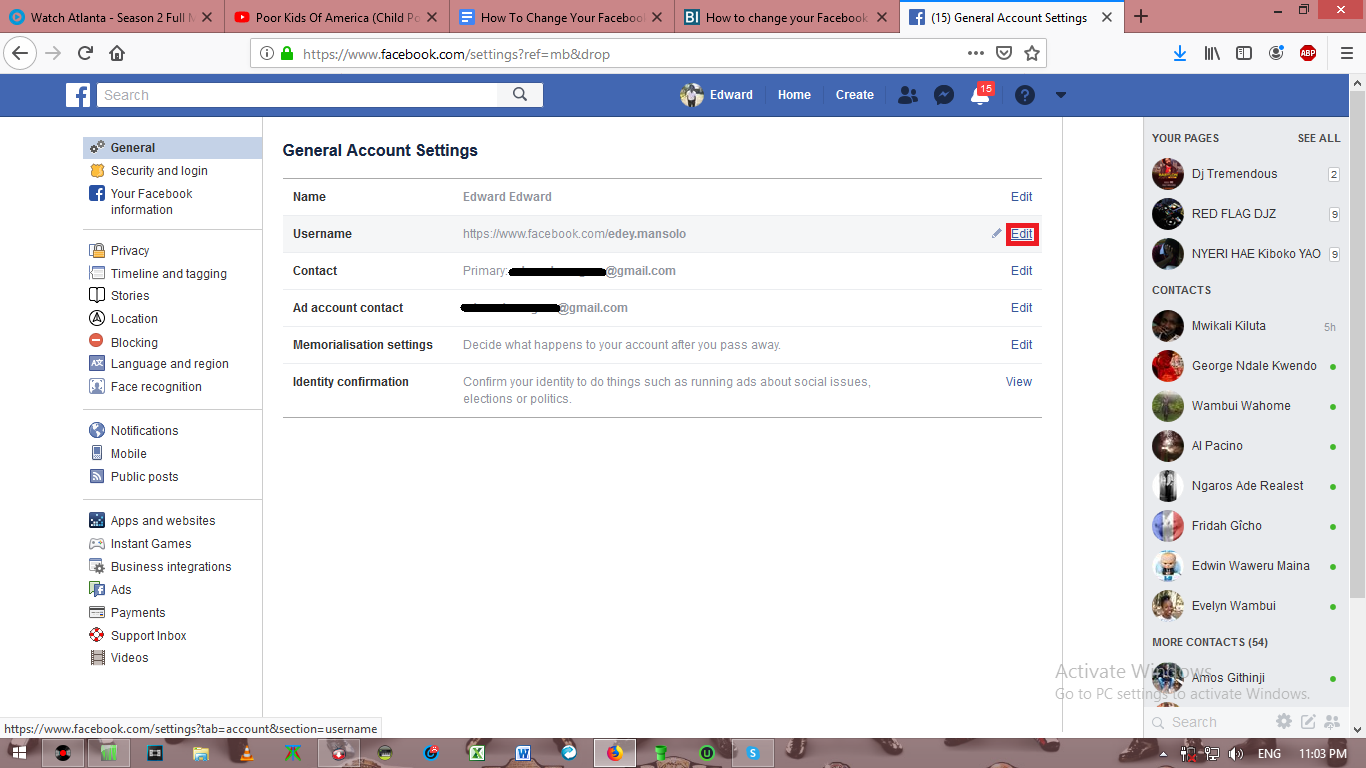Screen dimensions: 1366x768
Task: Click SEE ALL in Your Pages
Action: [x=1319, y=138]
